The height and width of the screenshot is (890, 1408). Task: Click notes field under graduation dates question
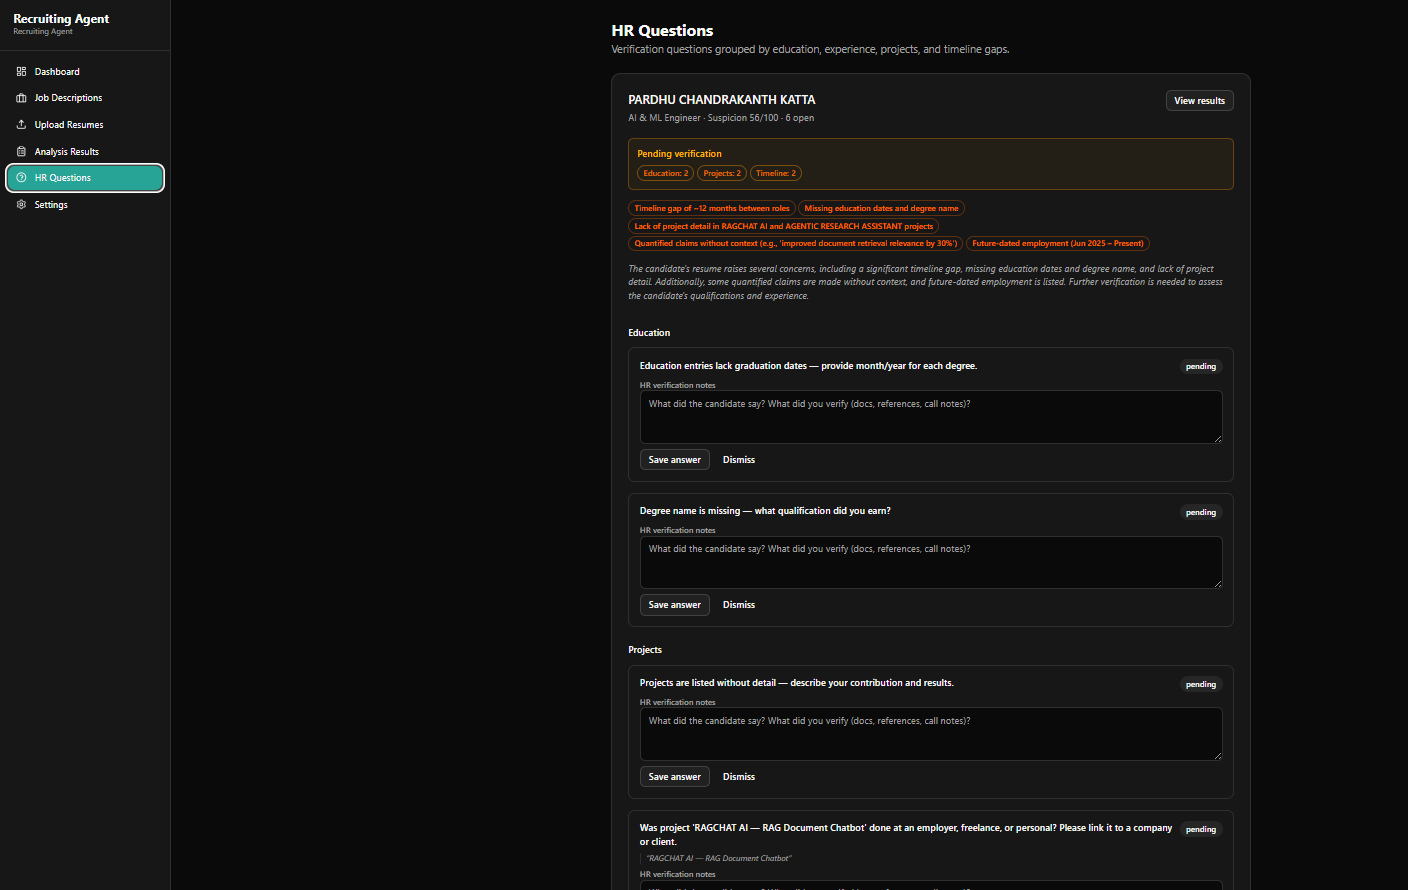coord(931,417)
